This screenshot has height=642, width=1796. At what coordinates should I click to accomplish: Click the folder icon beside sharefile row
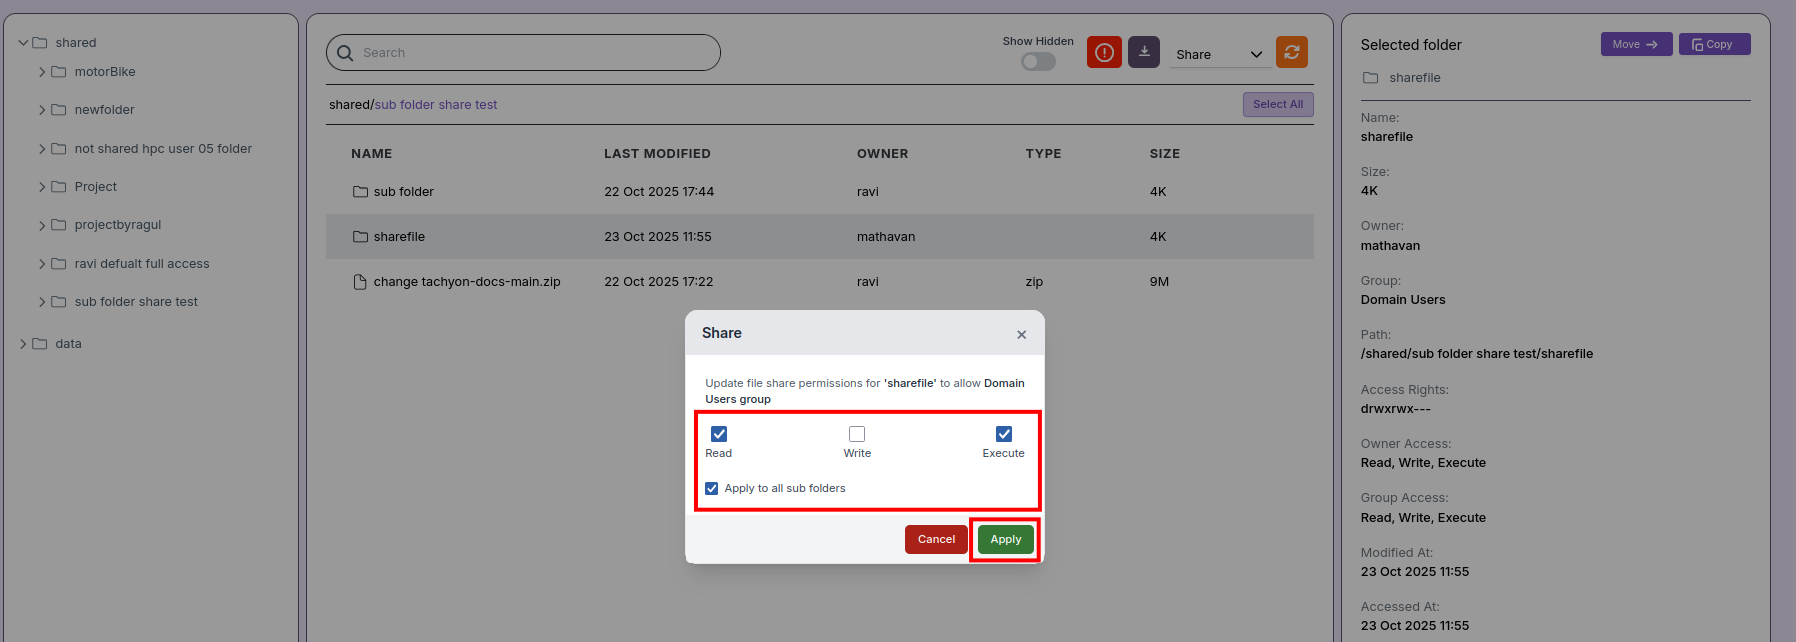coord(360,237)
